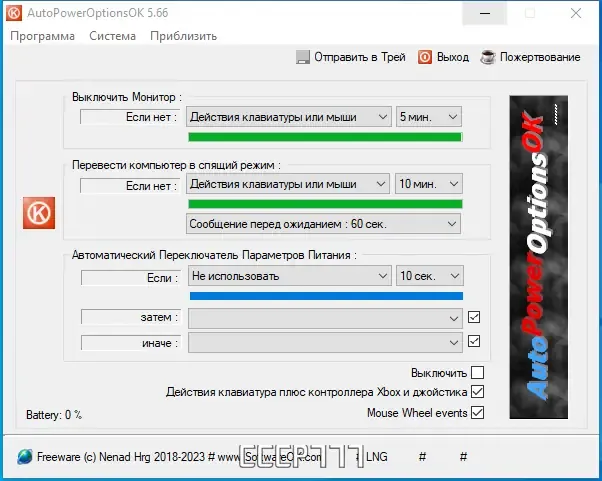
Task: Send the app to tray with Отправить в Трей
Action: point(351,57)
